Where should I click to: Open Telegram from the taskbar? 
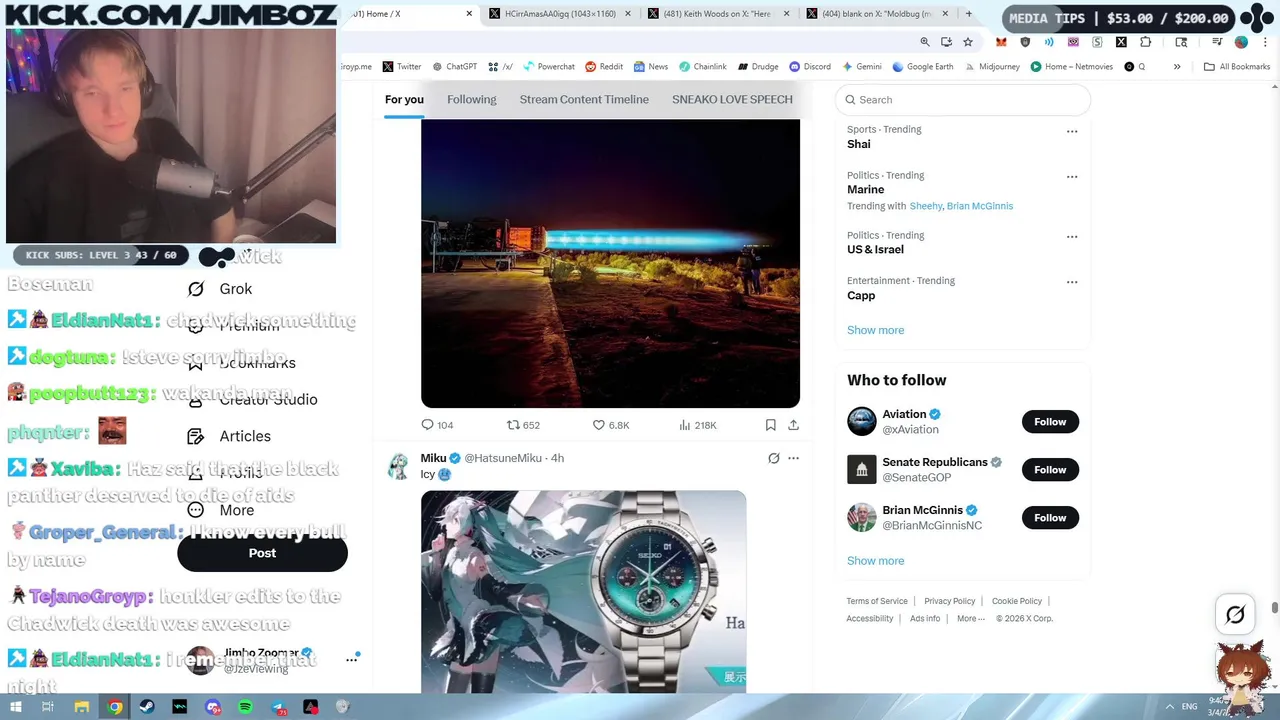(278, 707)
